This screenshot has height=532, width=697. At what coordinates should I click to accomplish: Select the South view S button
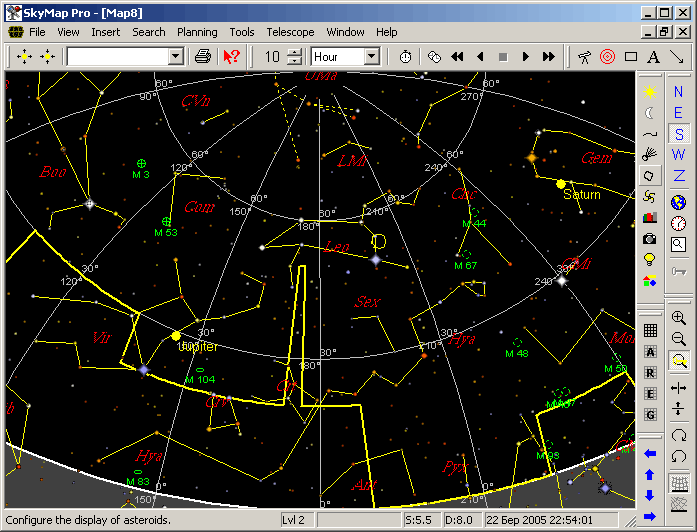click(x=678, y=134)
